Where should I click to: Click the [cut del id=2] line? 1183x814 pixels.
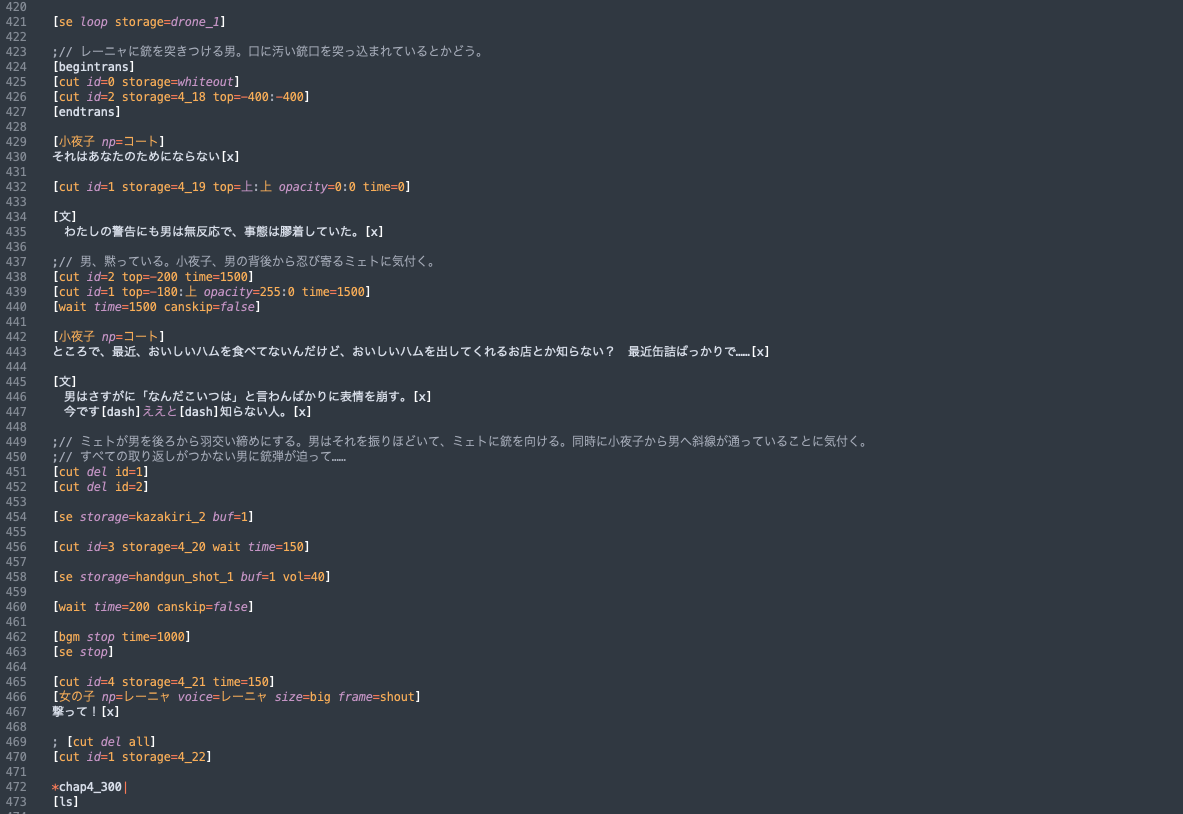[100, 487]
